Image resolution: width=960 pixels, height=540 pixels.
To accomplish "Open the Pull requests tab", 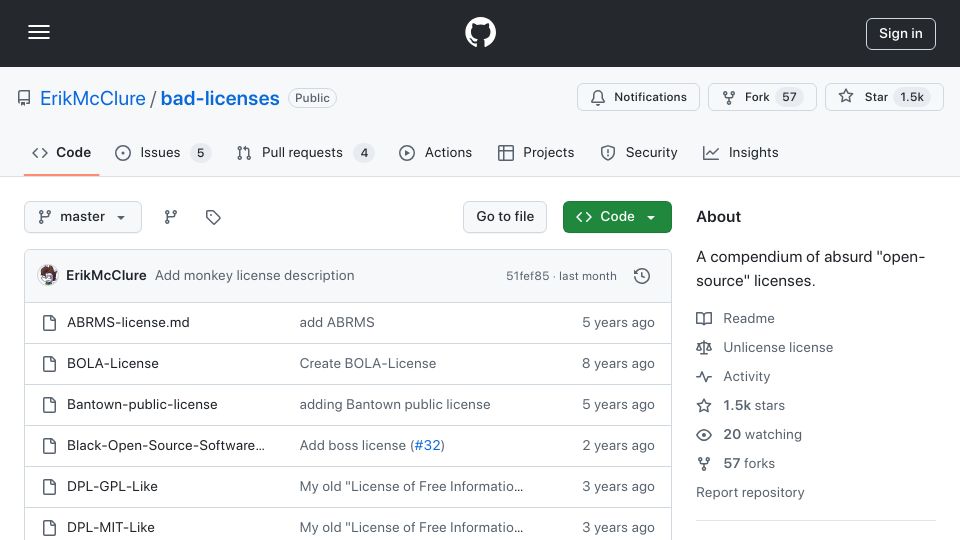I will pos(305,152).
